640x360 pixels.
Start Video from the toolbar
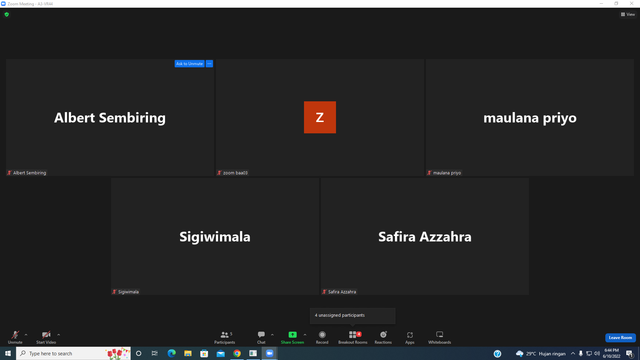(46, 337)
